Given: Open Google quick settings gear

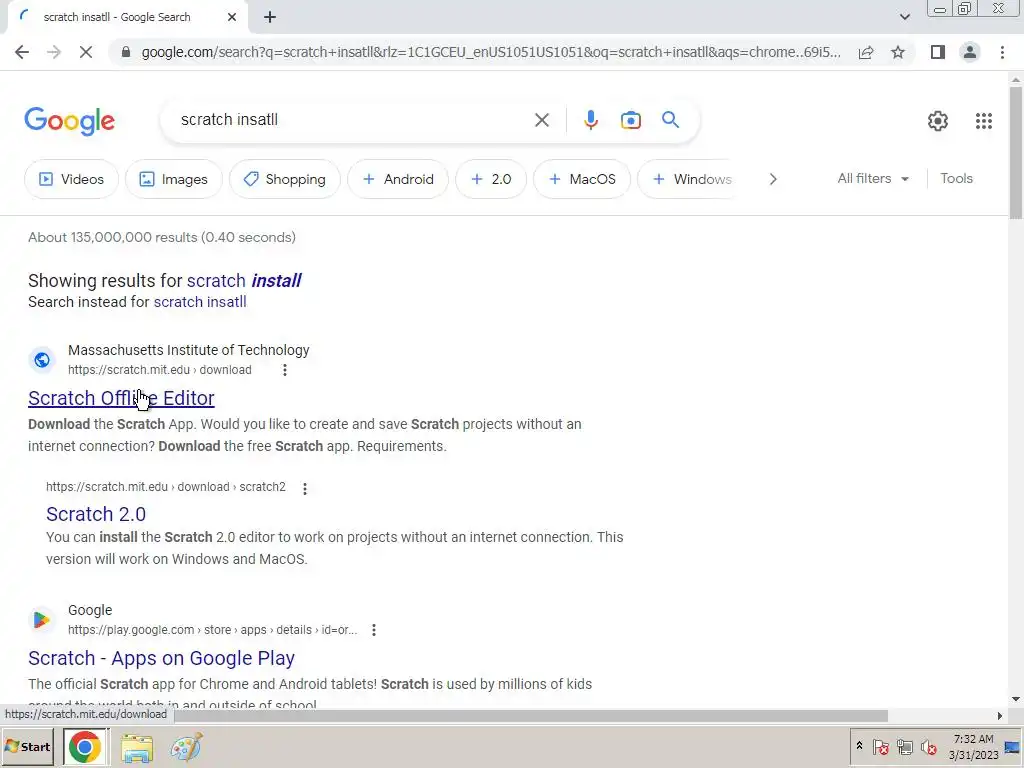Looking at the screenshot, I should 938,121.
